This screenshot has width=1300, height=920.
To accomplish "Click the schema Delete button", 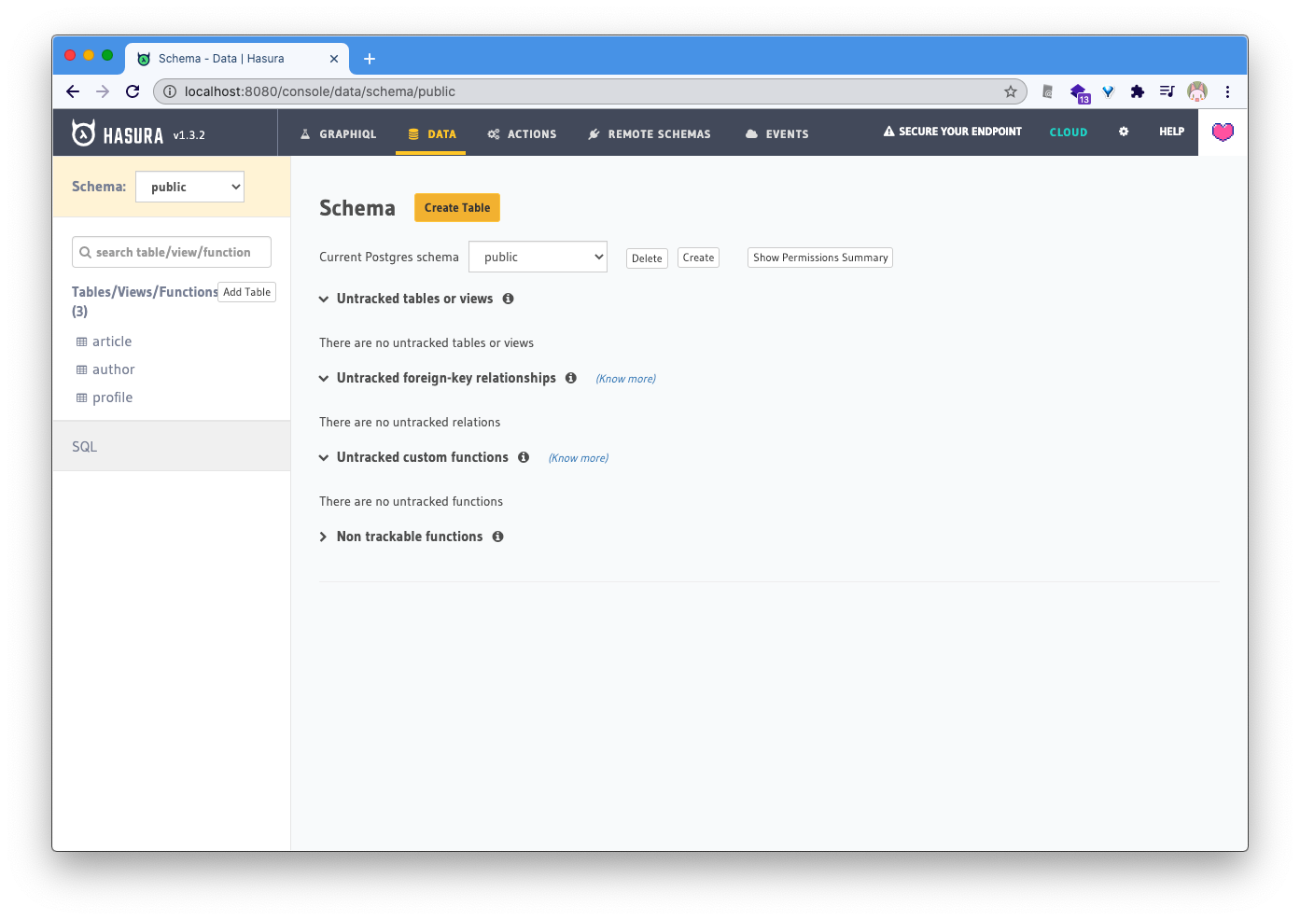I will (x=647, y=258).
